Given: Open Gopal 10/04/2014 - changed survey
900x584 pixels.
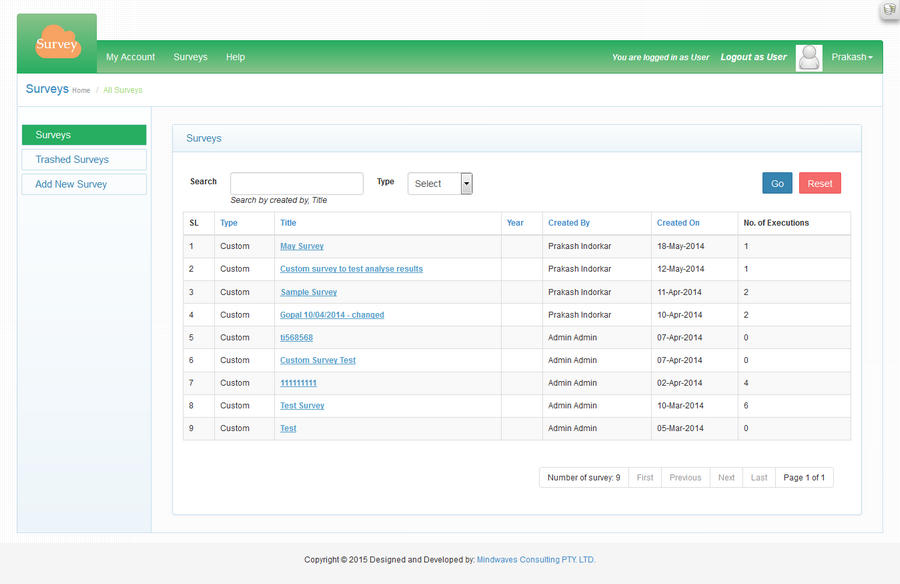Looking at the screenshot, I should click(332, 315).
